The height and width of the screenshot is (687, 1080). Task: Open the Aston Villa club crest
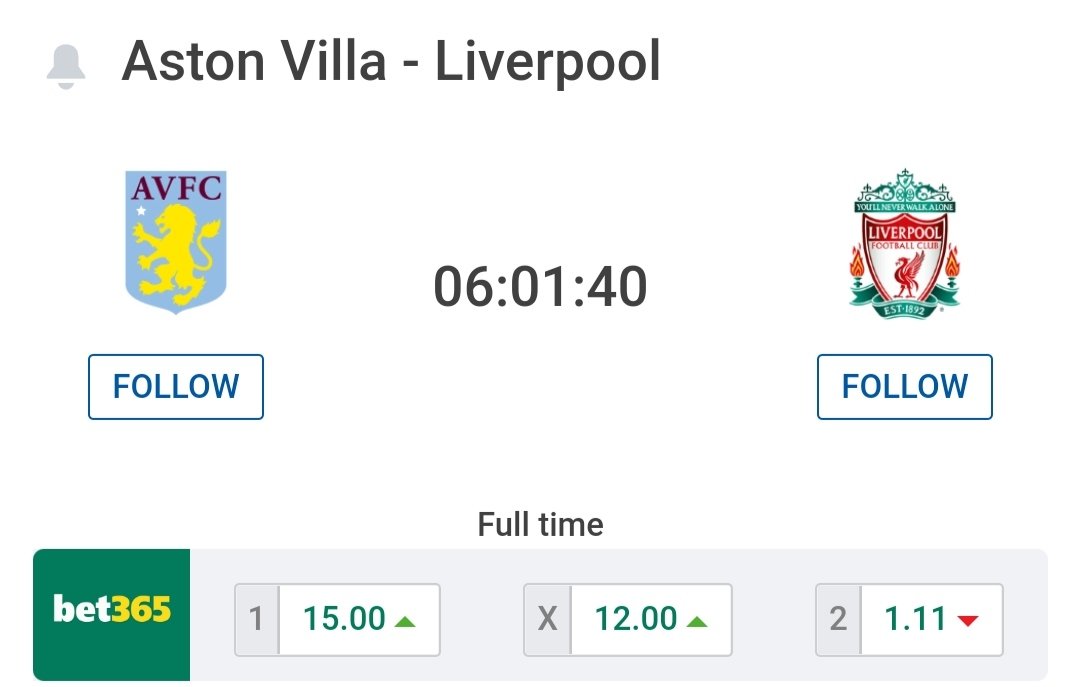pyautogui.click(x=176, y=241)
